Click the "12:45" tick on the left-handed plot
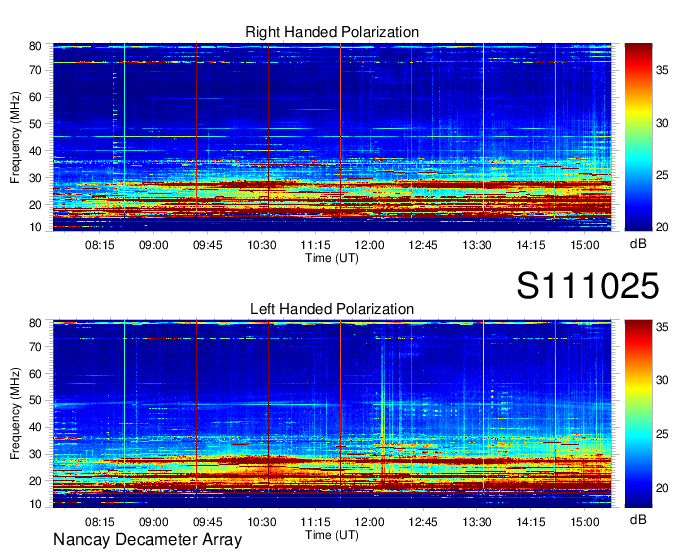Image resolution: width=680 pixels, height=552 pixels. 423,522
